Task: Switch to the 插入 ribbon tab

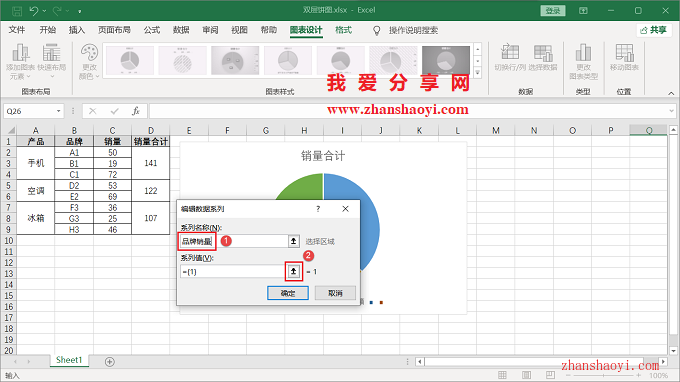Action: pyautogui.click(x=77, y=30)
